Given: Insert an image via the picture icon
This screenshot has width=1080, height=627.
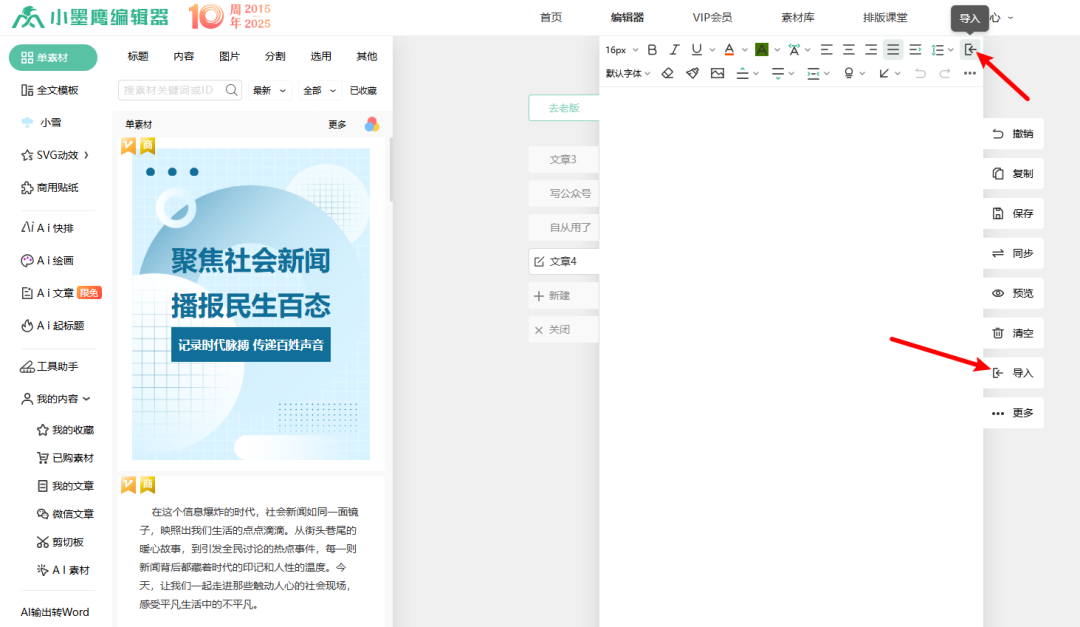Looking at the screenshot, I should click(x=717, y=73).
